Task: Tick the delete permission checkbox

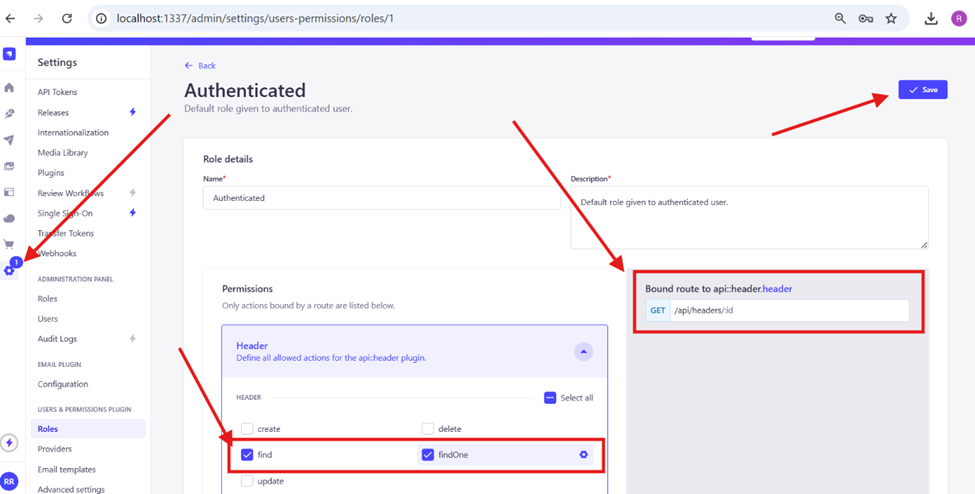Action: coord(428,429)
